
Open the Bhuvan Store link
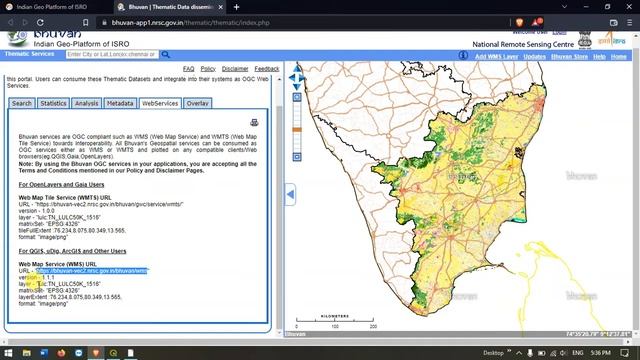coord(569,57)
